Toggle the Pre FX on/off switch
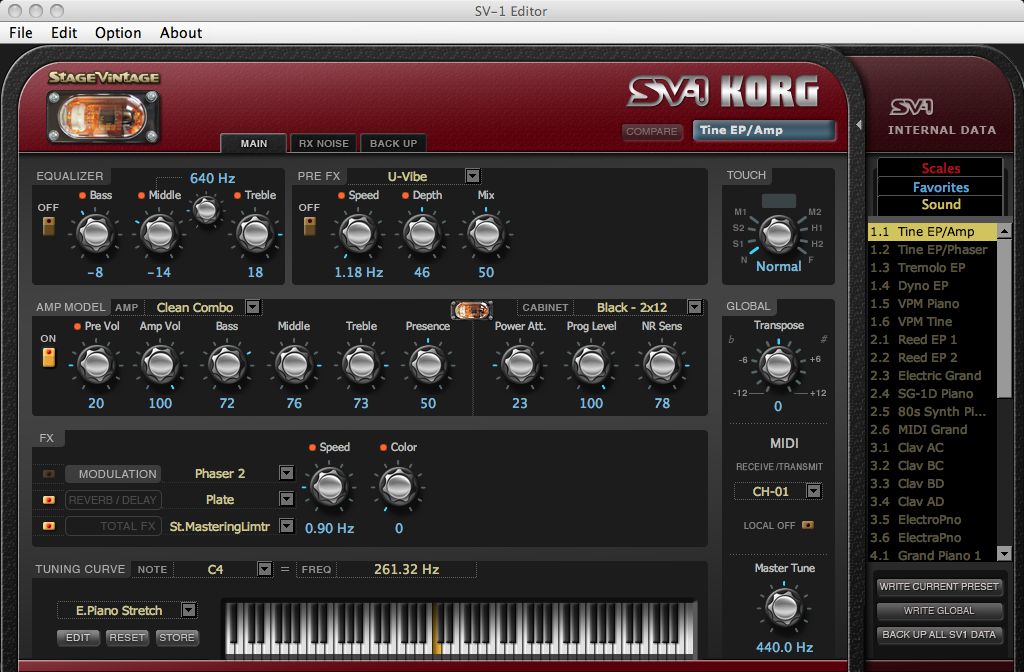 click(310, 226)
